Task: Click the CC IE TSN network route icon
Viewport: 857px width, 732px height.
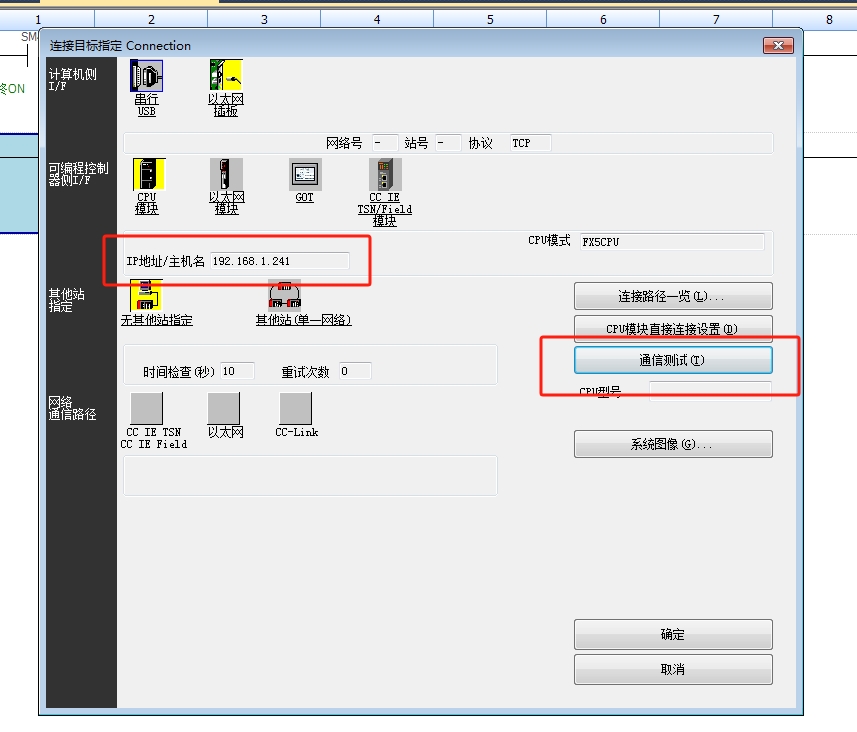Action: [146, 408]
